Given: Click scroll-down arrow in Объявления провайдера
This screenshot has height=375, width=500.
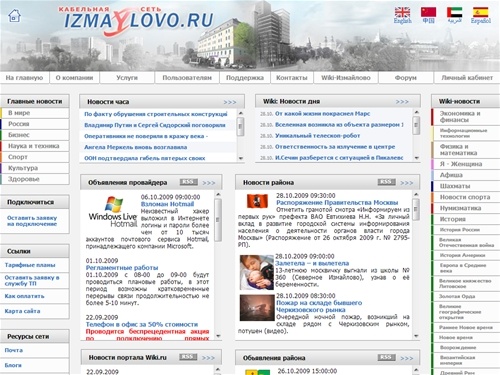Looking at the screenshot, I should pos(218,336).
